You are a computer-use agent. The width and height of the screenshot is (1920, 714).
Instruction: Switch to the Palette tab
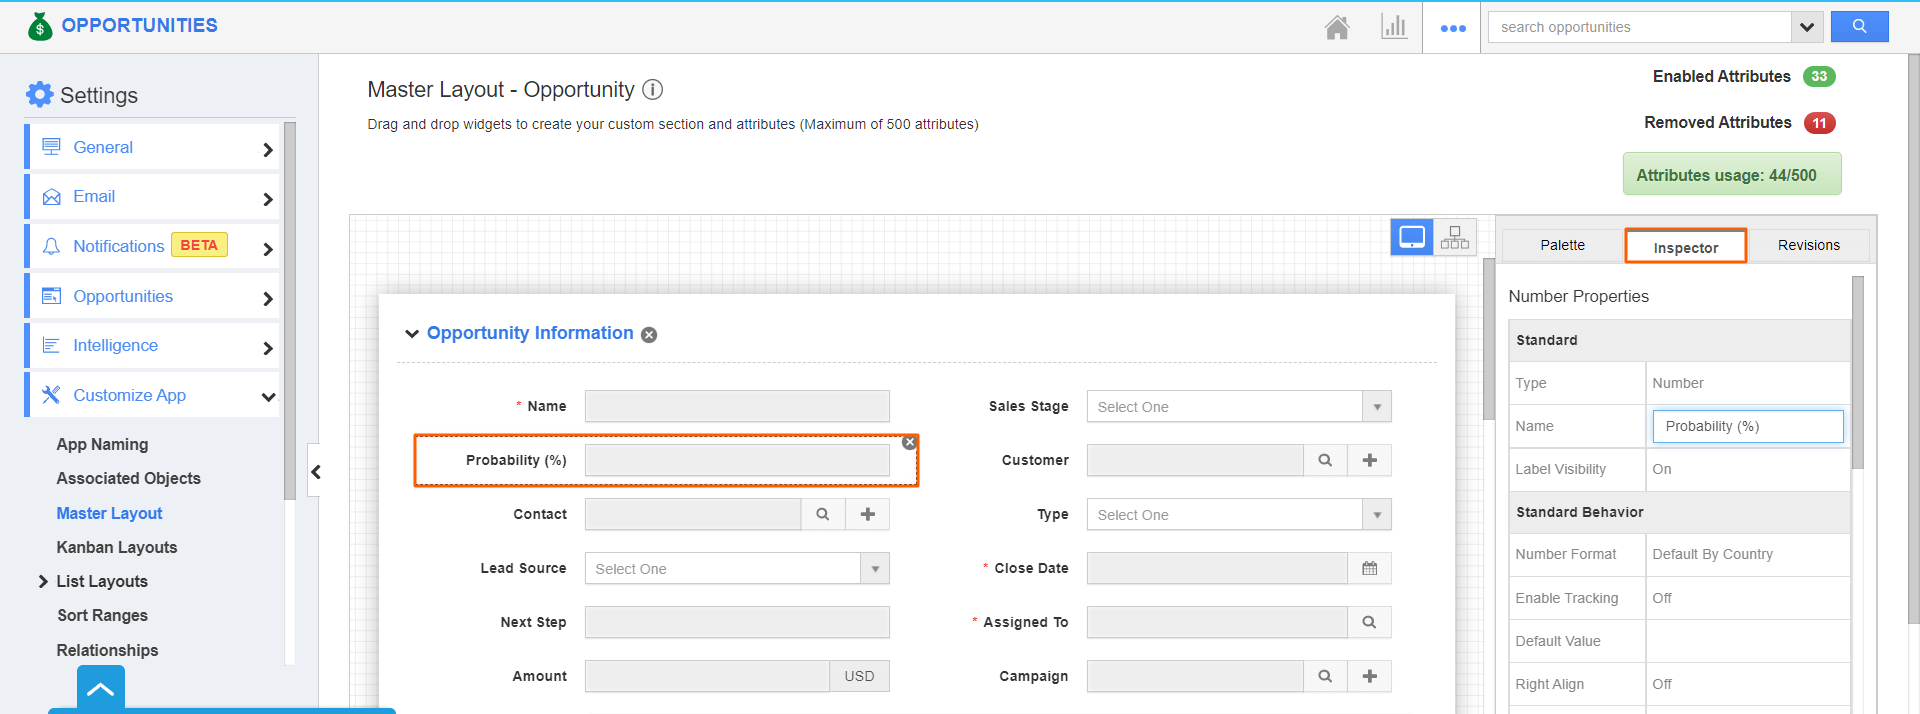point(1562,245)
